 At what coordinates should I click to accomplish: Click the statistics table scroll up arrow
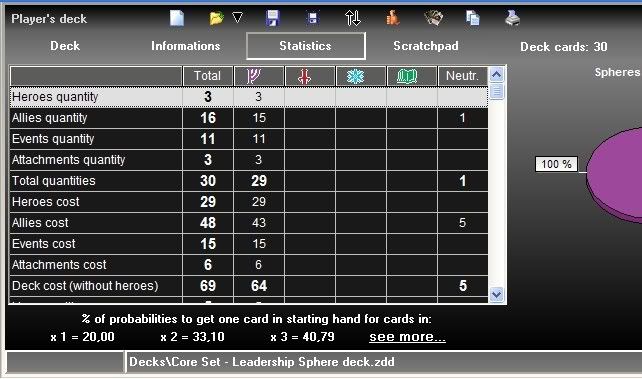(x=497, y=74)
